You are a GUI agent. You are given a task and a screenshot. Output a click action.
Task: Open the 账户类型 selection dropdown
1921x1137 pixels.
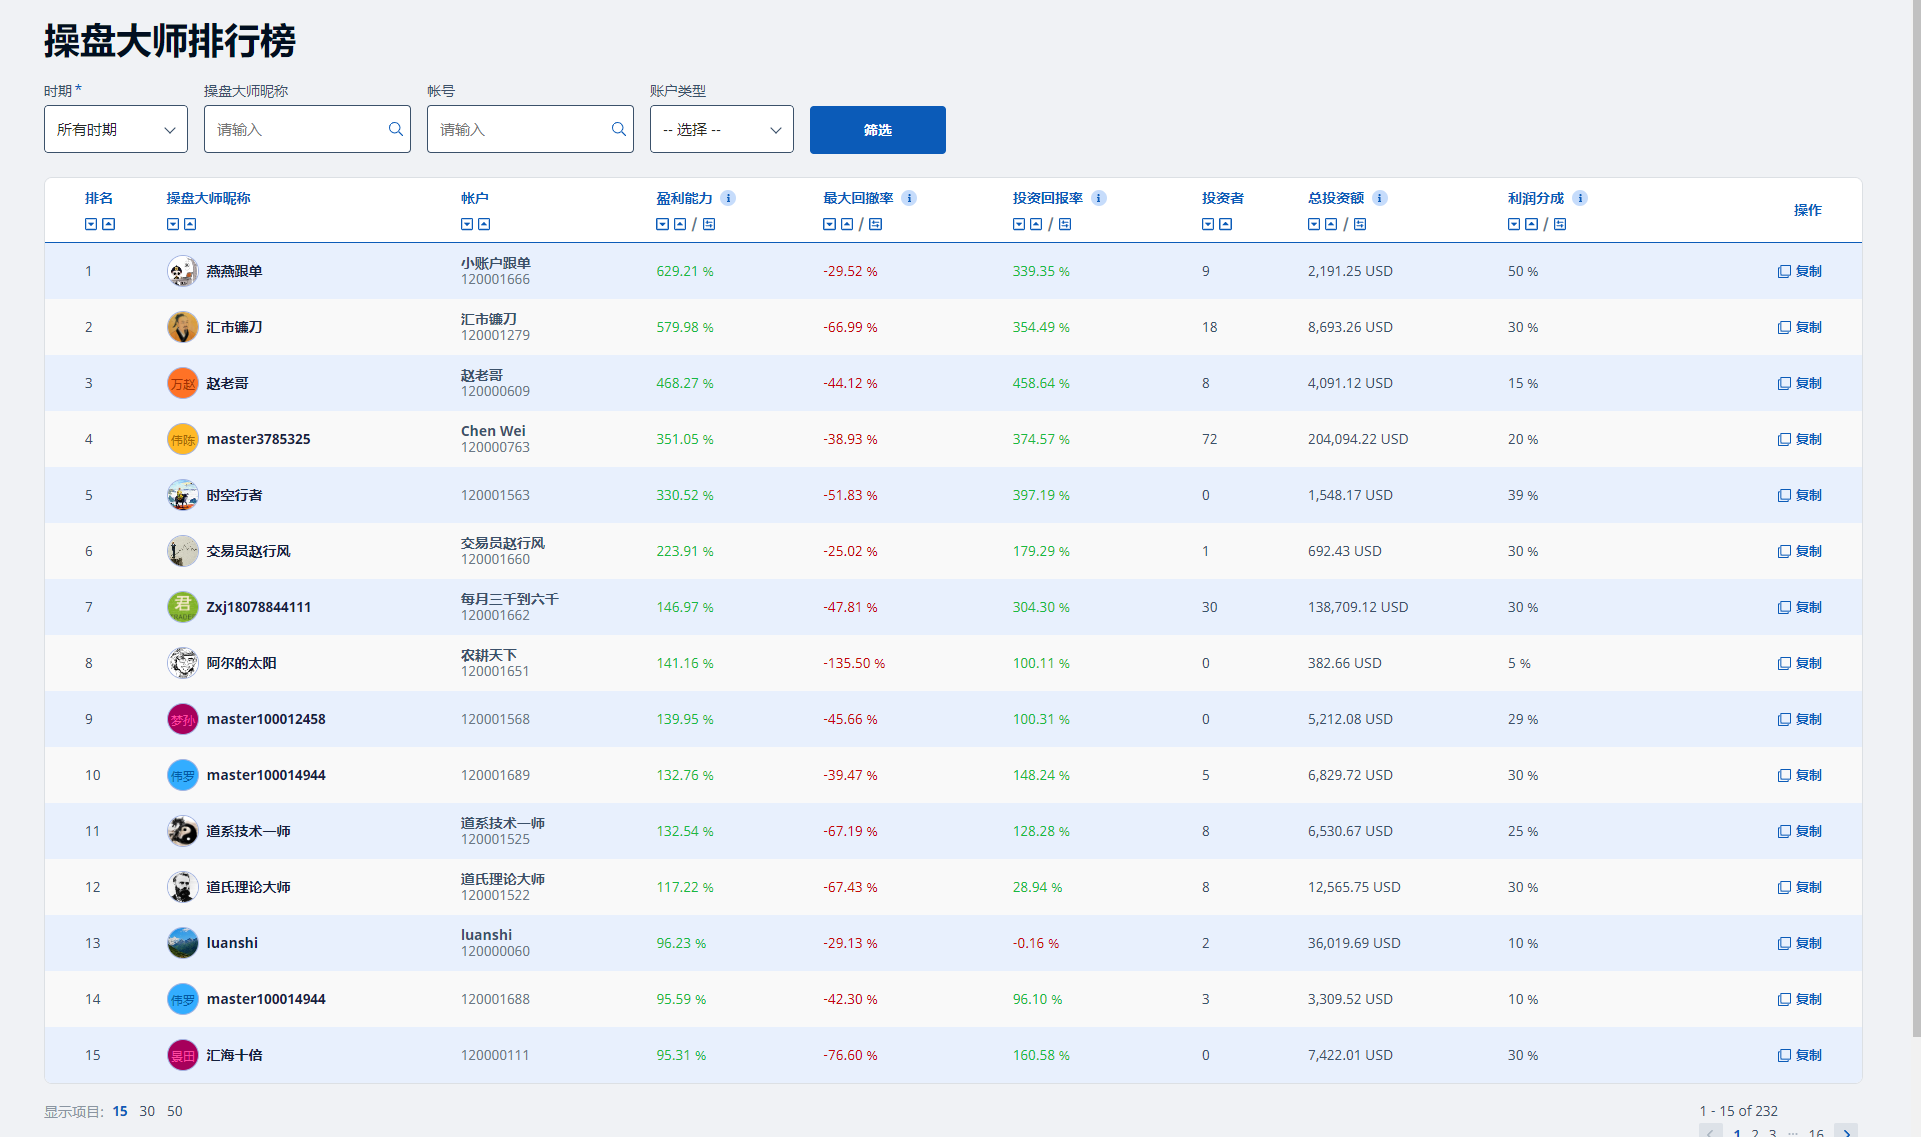pyautogui.click(x=721, y=129)
